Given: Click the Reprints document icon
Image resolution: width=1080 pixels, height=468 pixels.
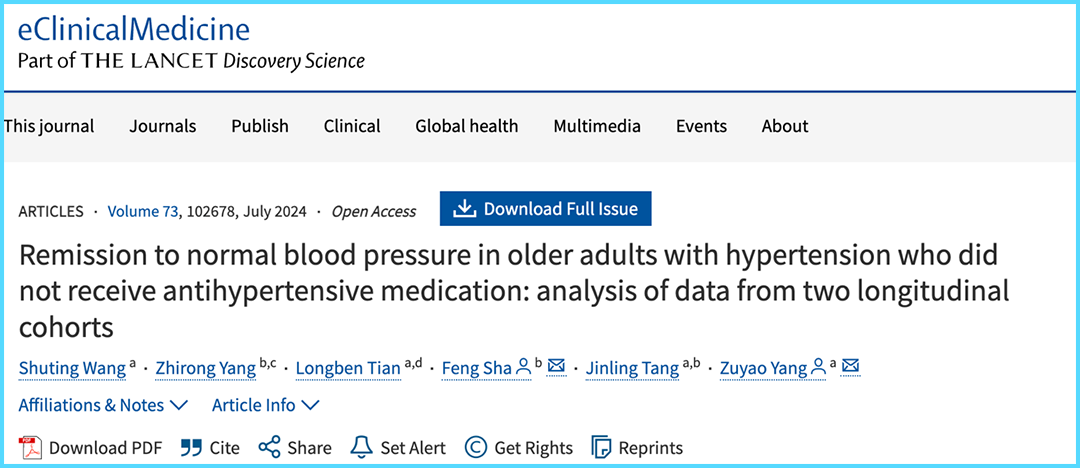Looking at the screenshot, I should tap(601, 448).
